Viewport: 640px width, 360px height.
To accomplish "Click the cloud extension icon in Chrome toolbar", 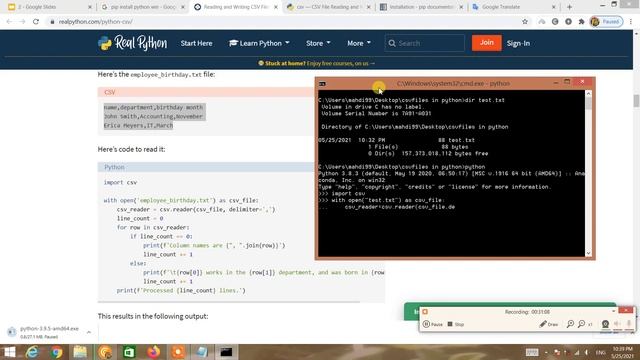I will (542, 22).
